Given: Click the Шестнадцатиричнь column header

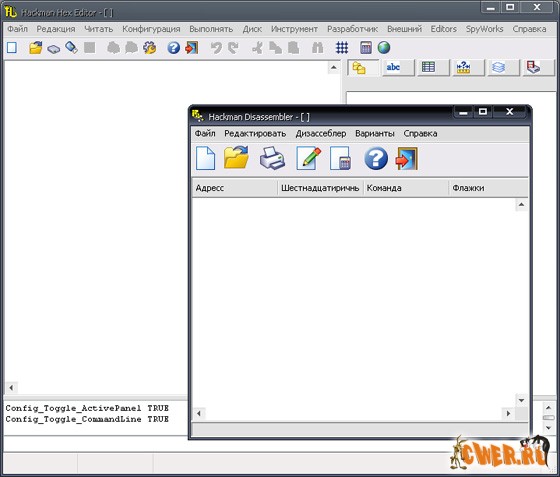Looking at the screenshot, I should coord(320,188).
